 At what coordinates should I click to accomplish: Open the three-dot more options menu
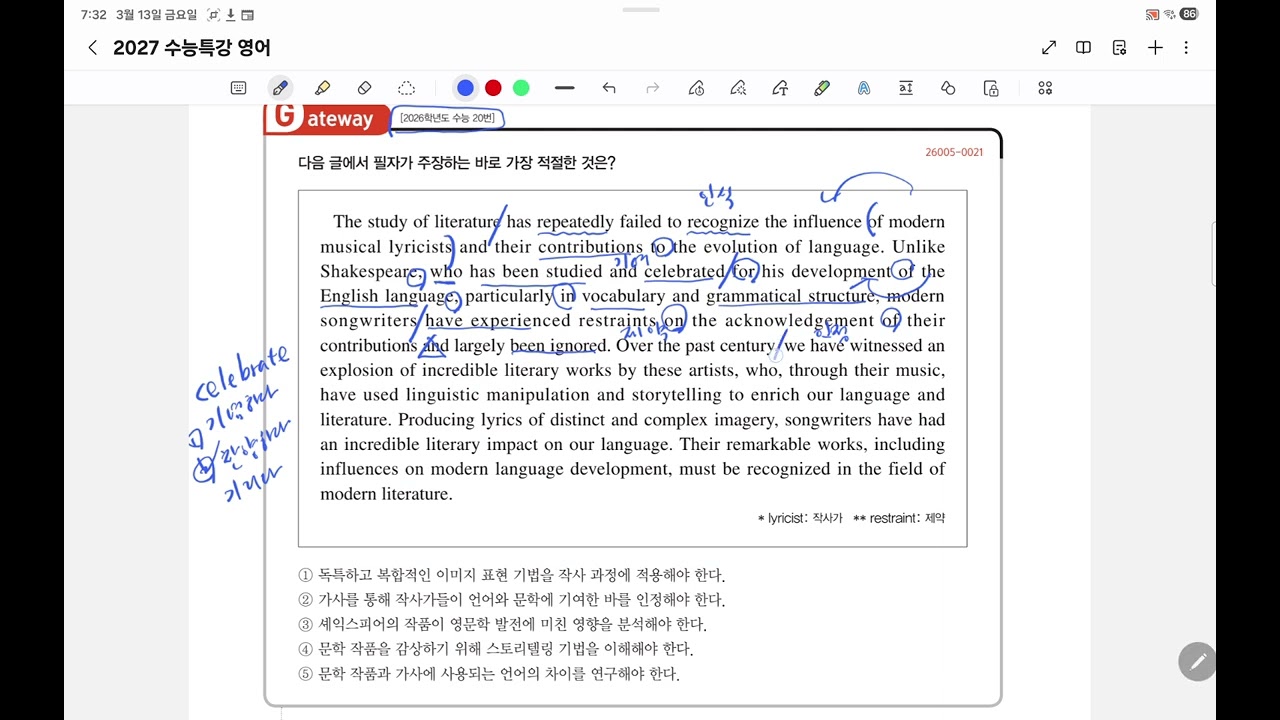[x=1186, y=48]
